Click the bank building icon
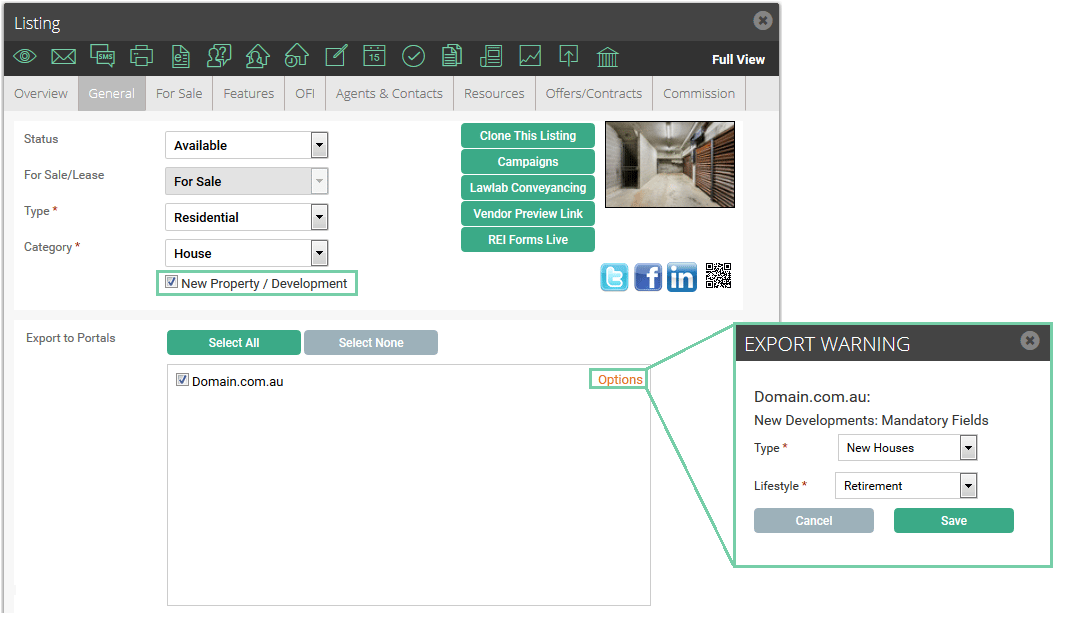This screenshot has width=1068, height=632. click(608, 57)
